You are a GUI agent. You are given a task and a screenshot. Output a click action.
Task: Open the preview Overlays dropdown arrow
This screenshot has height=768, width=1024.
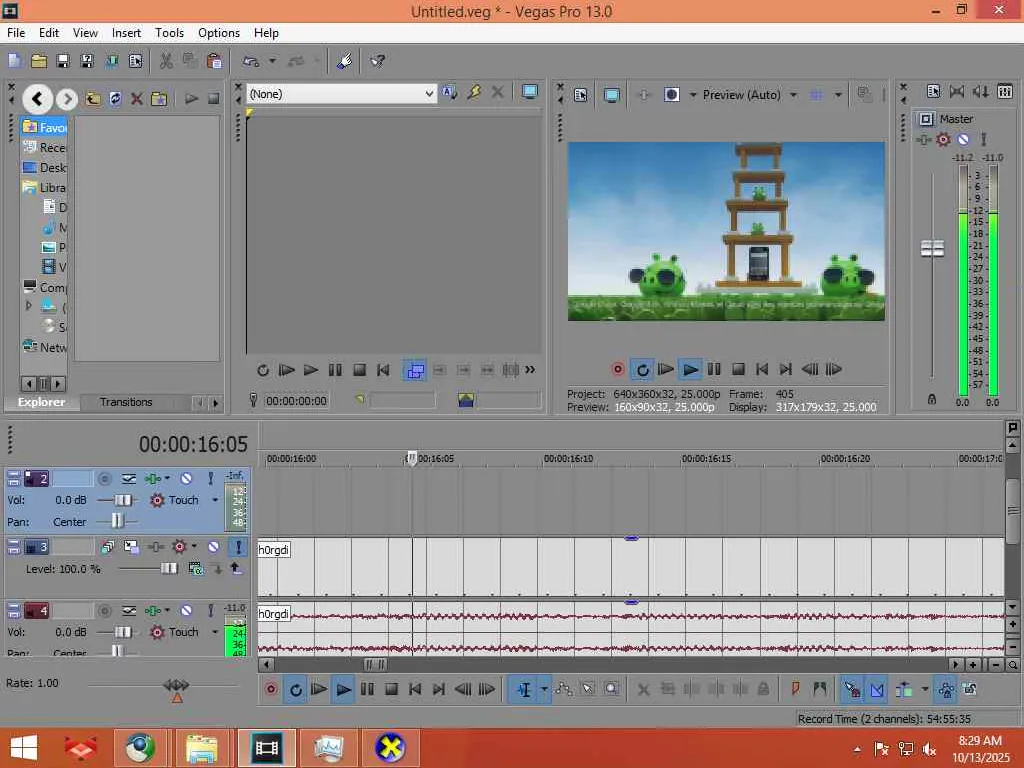[x=838, y=95]
